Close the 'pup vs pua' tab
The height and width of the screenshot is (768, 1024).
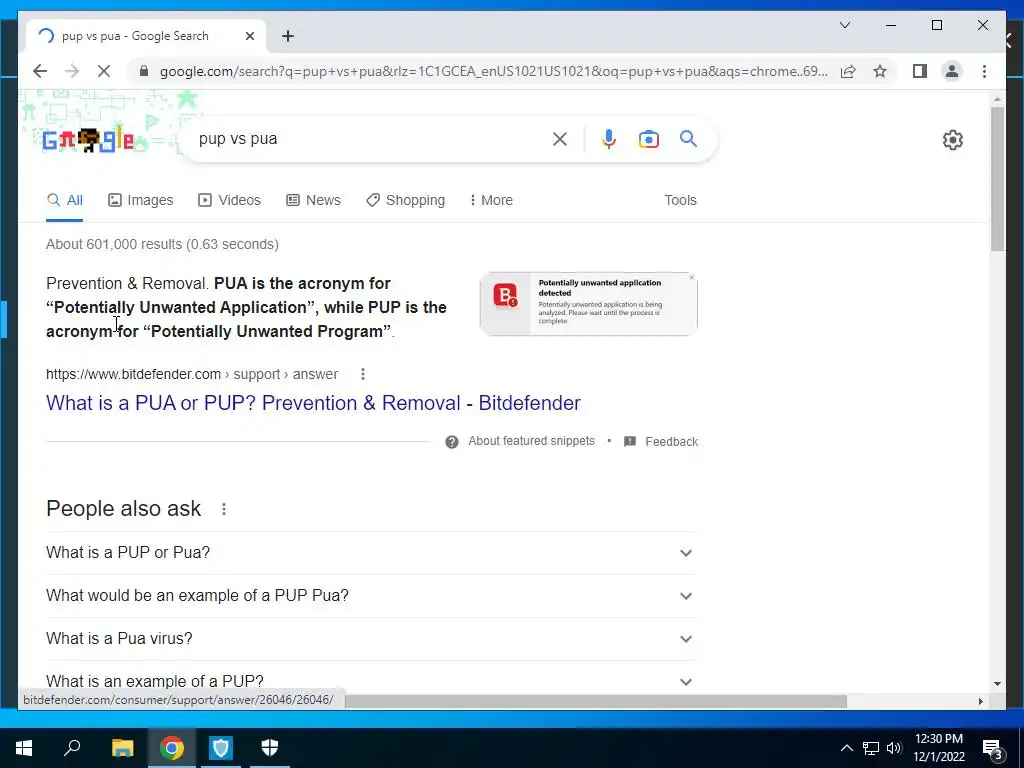[x=249, y=36]
